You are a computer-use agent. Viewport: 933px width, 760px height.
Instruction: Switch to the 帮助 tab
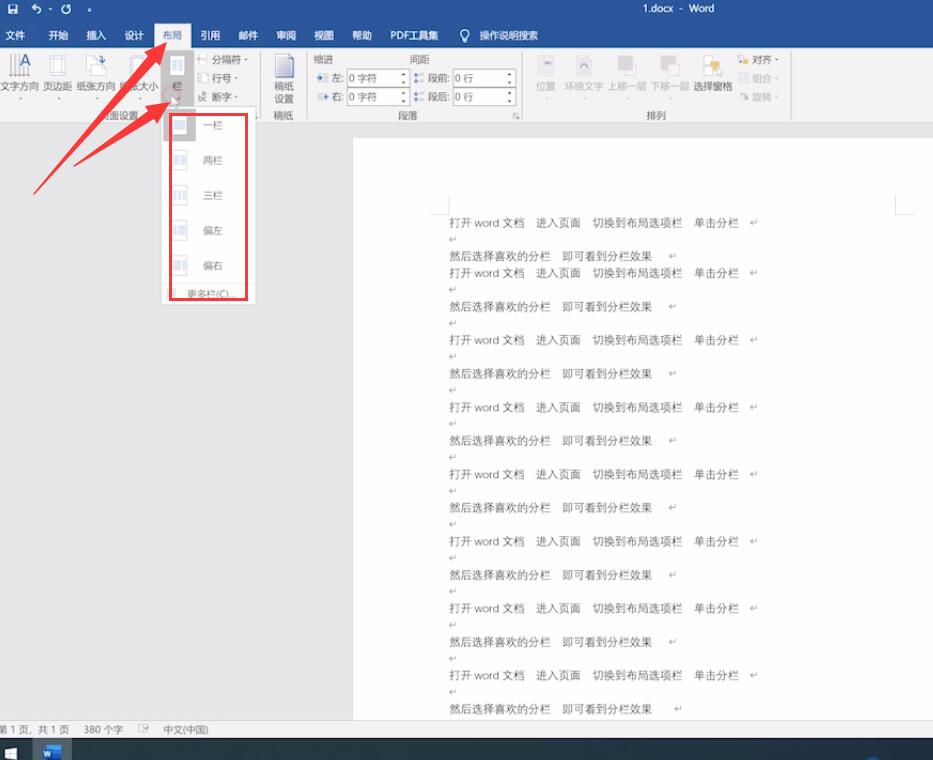pos(362,36)
